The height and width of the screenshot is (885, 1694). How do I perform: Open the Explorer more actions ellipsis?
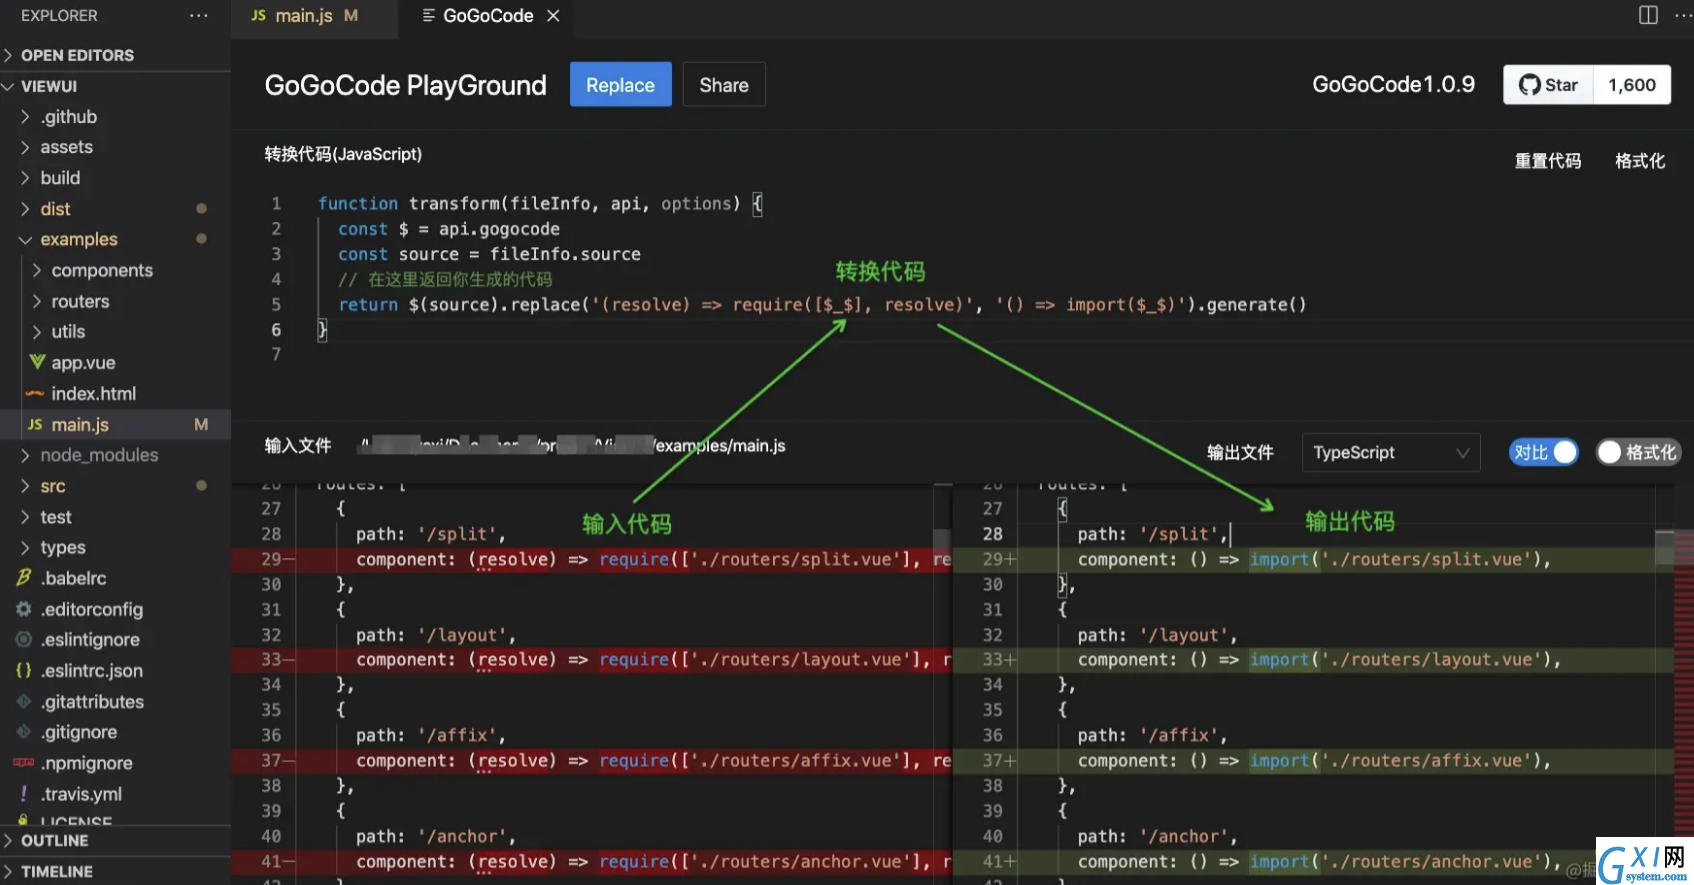click(199, 15)
